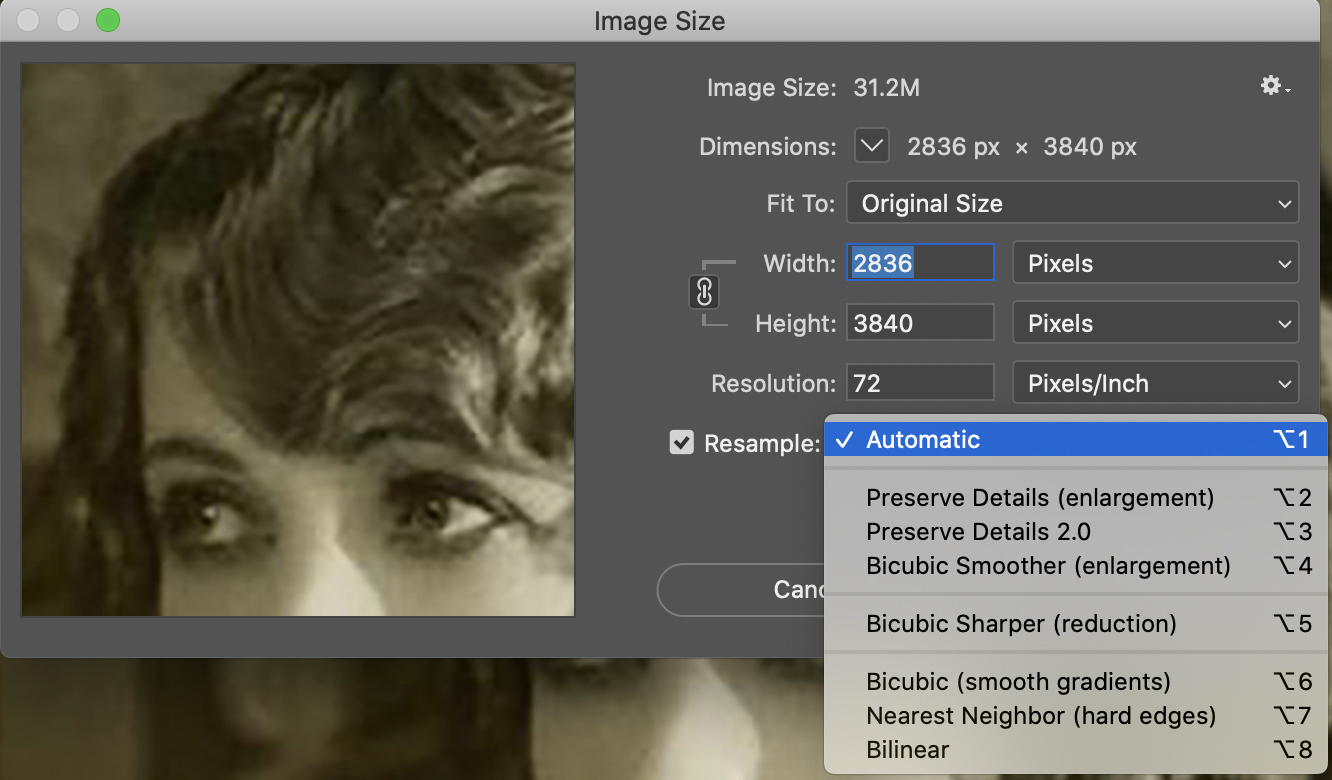Select Bicubic Sharper (reduction) option

click(1021, 624)
